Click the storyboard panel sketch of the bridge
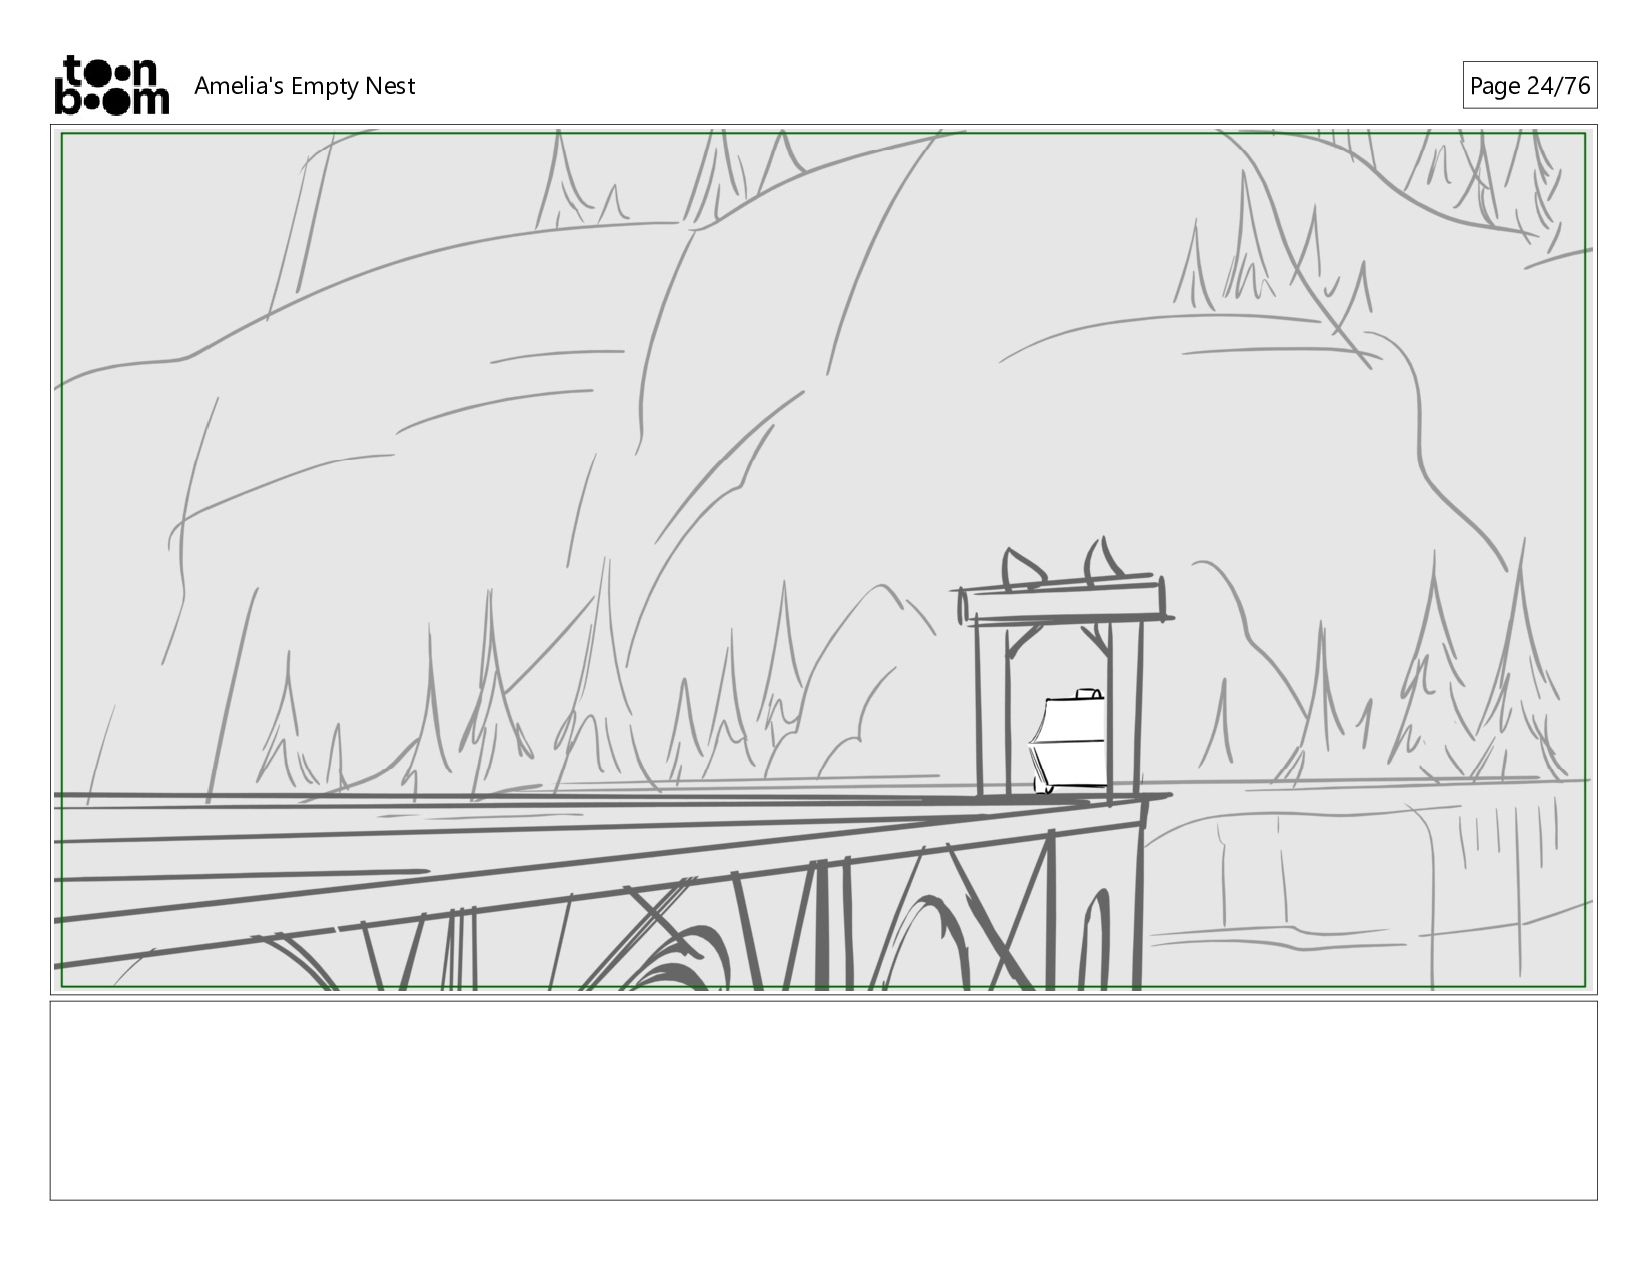The height and width of the screenshot is (1275, 1650). (x=823, y=560)
